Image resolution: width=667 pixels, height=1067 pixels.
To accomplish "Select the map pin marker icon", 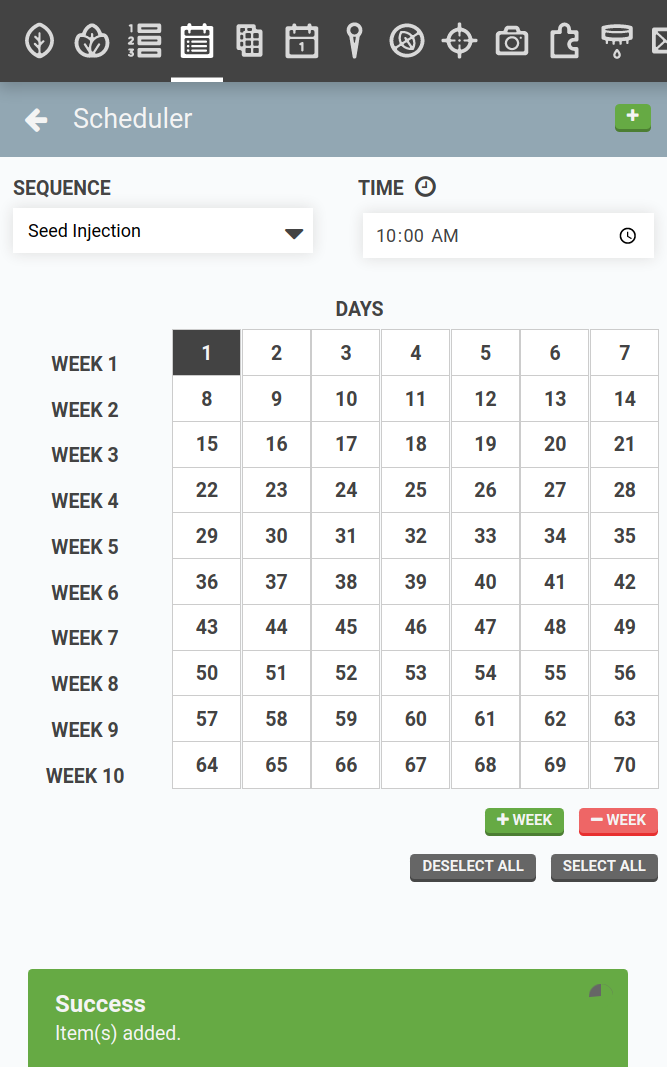I will (354, 41).
